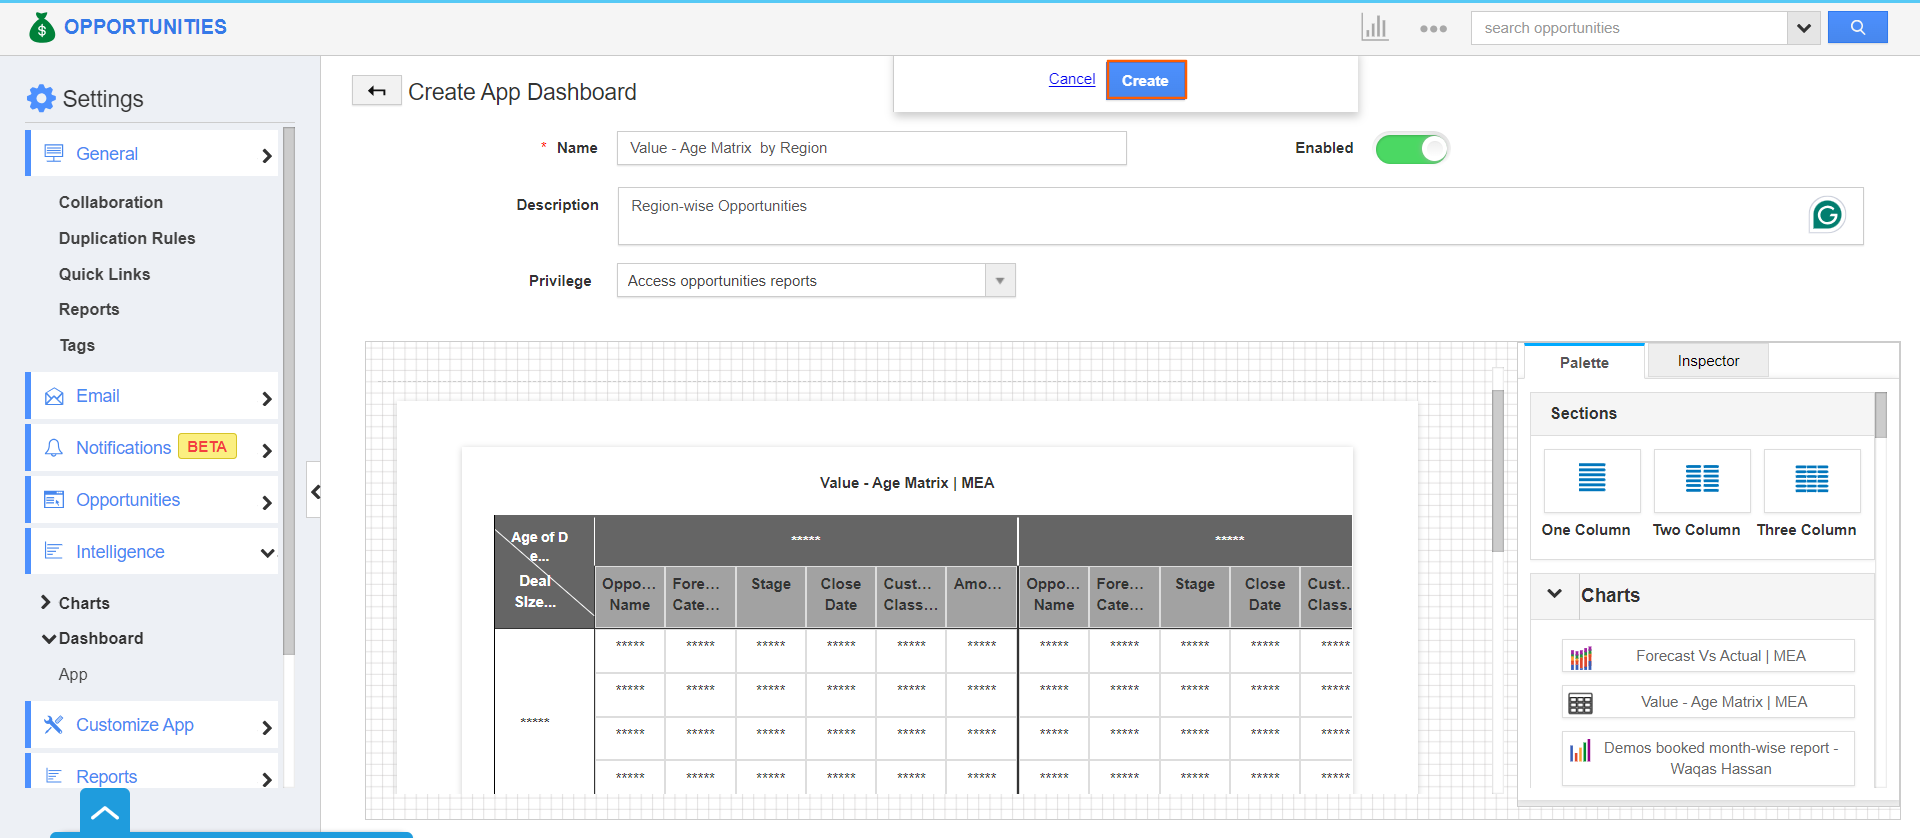The image size is (1920, 838).
Task: Expand the Opportunities settings chevron
Action: click(266, 502)
